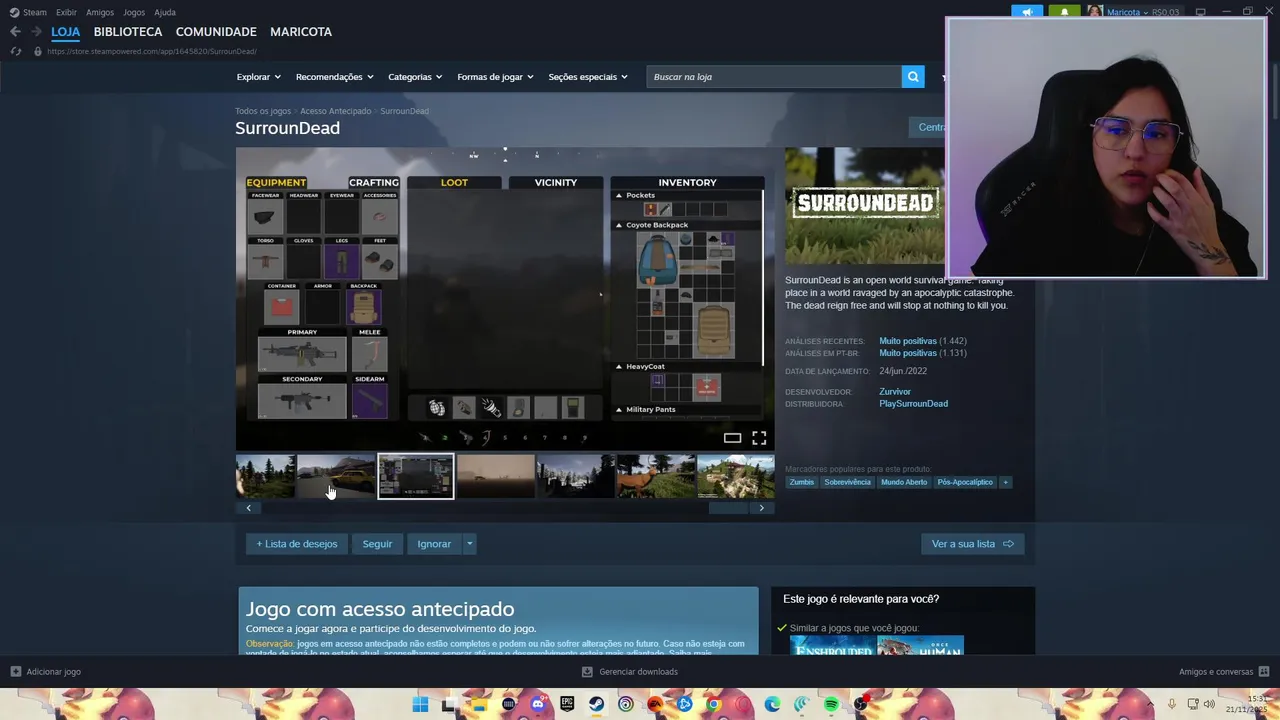1280x720 pixels.
Task: Click the Gerenciar downloads icon
Action: coord(587,672)
